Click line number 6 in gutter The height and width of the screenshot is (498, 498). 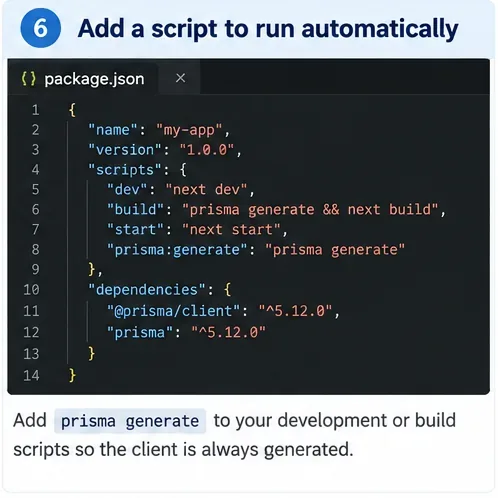click(36, 210)
